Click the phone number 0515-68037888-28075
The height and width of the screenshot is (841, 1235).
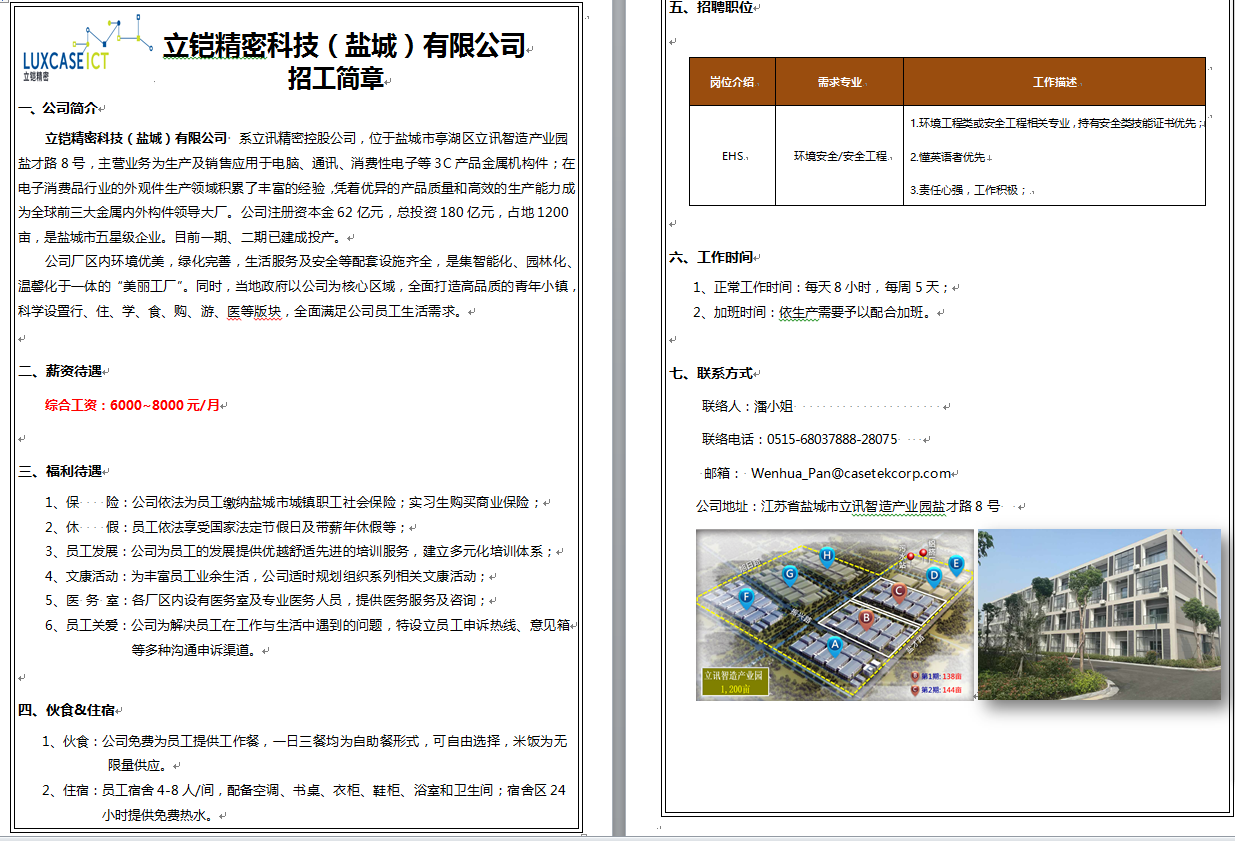831,439
